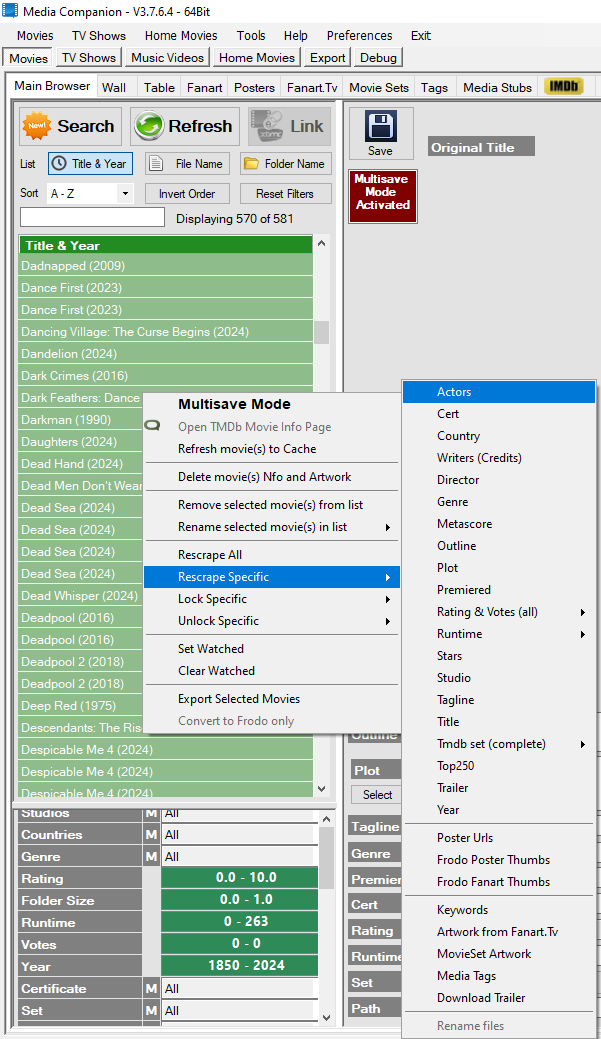Image resolution: width=601 pixels, height=1039 pixels.
Task: Expand the Lock Specific submenu
Action: (271, 599)
